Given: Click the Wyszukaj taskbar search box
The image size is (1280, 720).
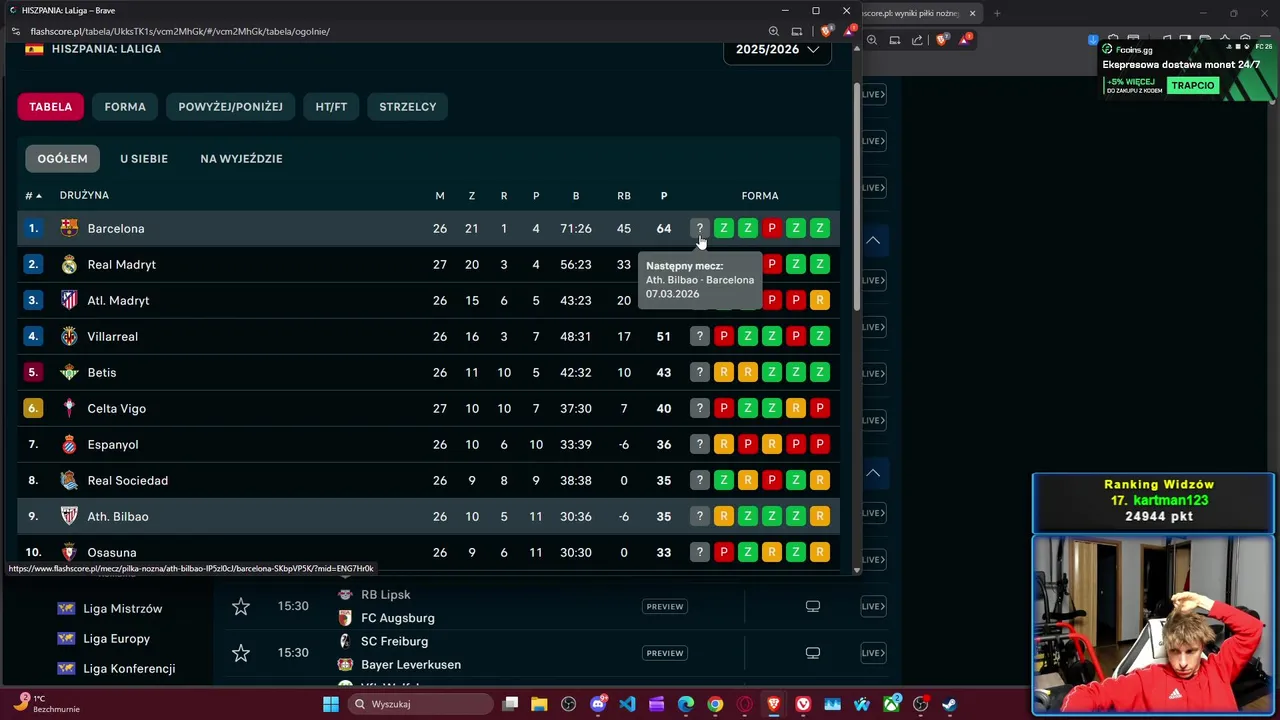Looking at the screenshot, I should [x=421, y=704].
